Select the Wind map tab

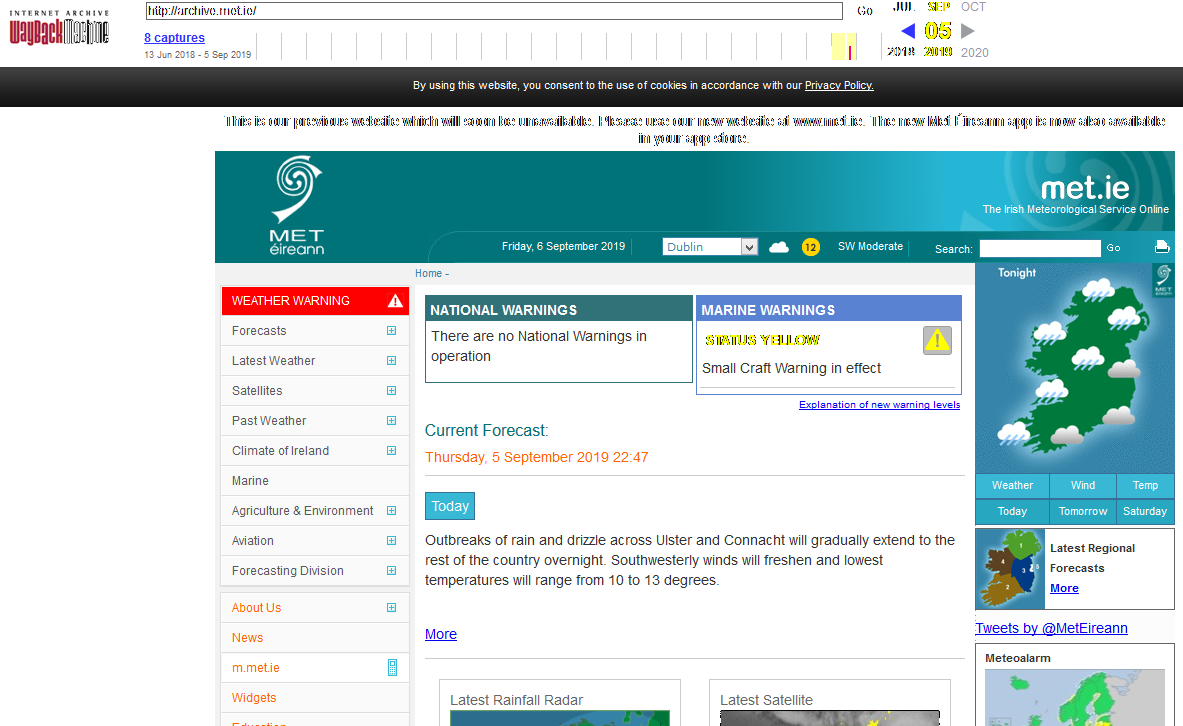(x=1083, y=485)
